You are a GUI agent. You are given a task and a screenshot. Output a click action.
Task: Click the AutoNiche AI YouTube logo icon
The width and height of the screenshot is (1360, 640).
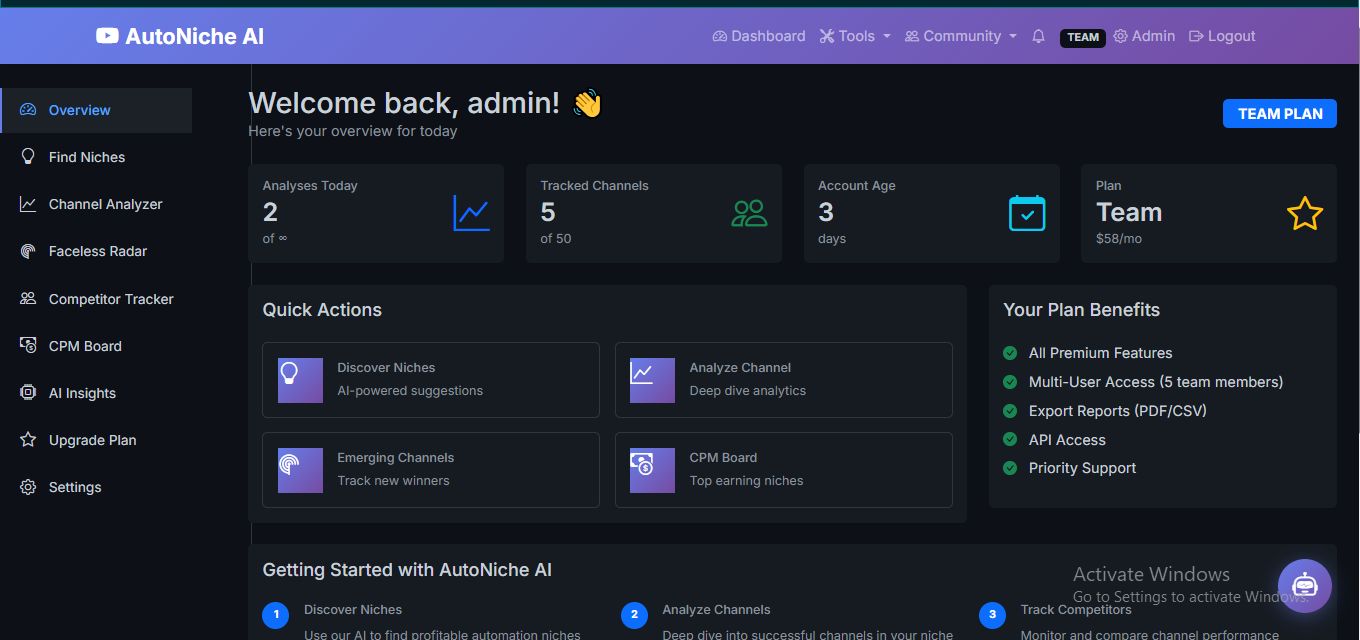click(107, 36)
